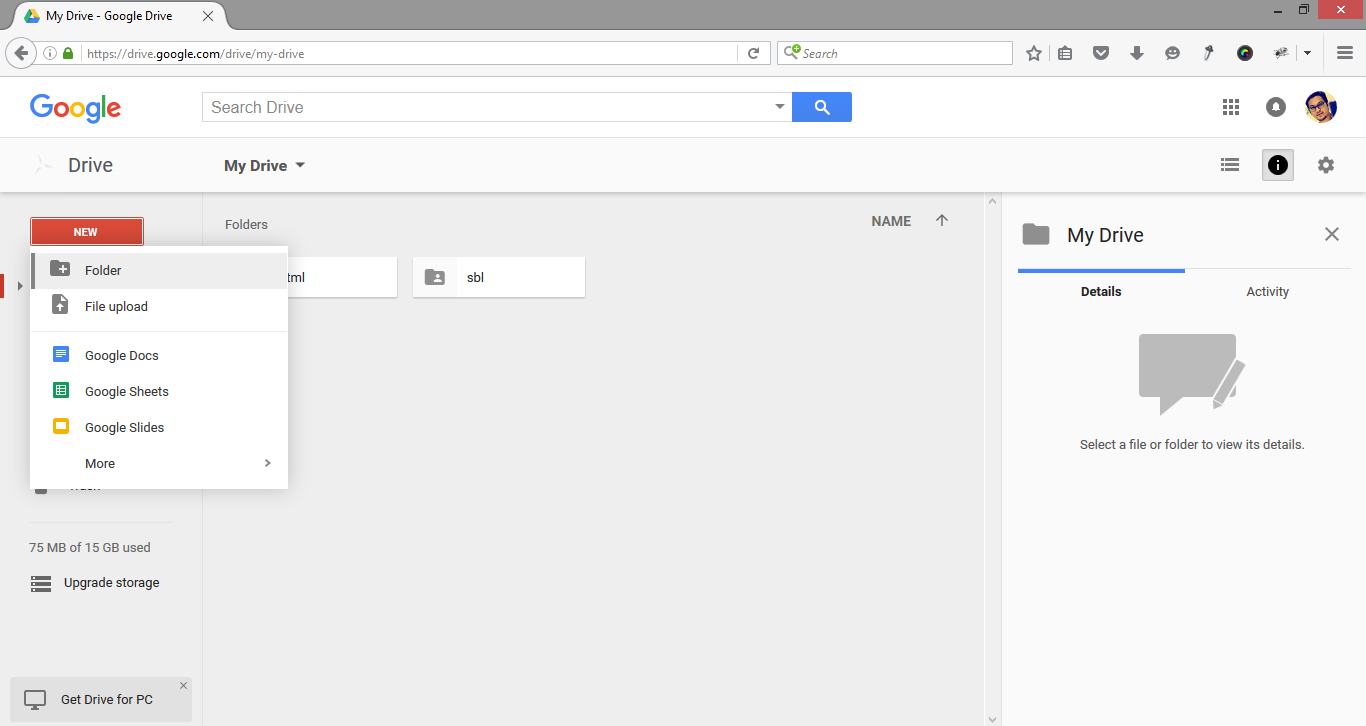Open your Google account profile picture

tap(1321, 106)
